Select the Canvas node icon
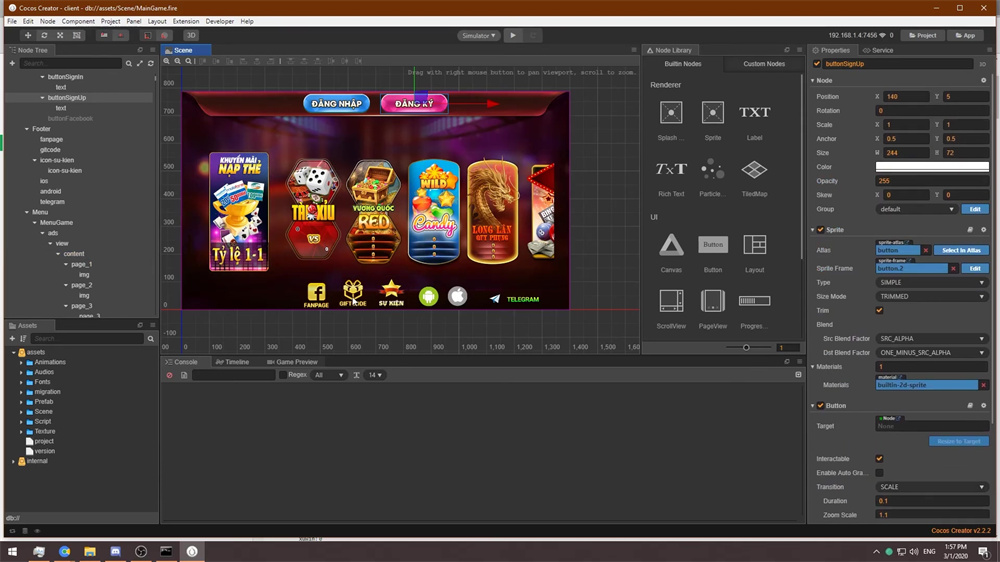 pos(671,245)
